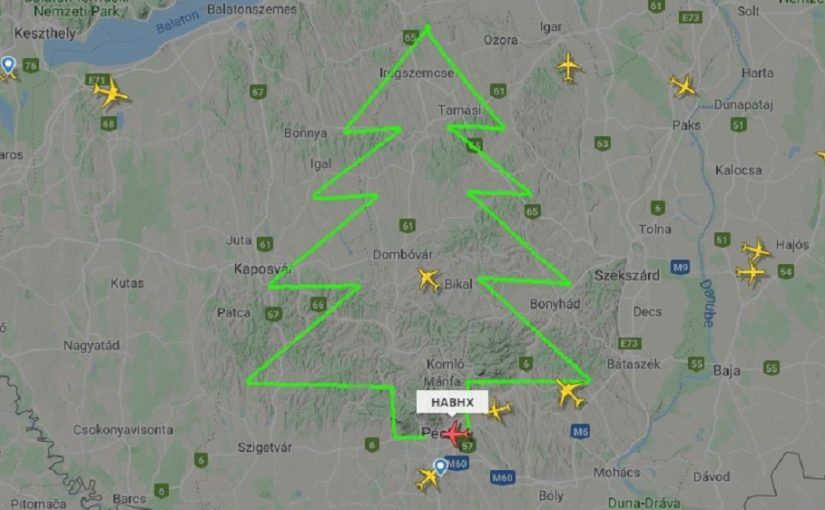Click the green tree-shaped flight trail top

[x=427, y=27]
